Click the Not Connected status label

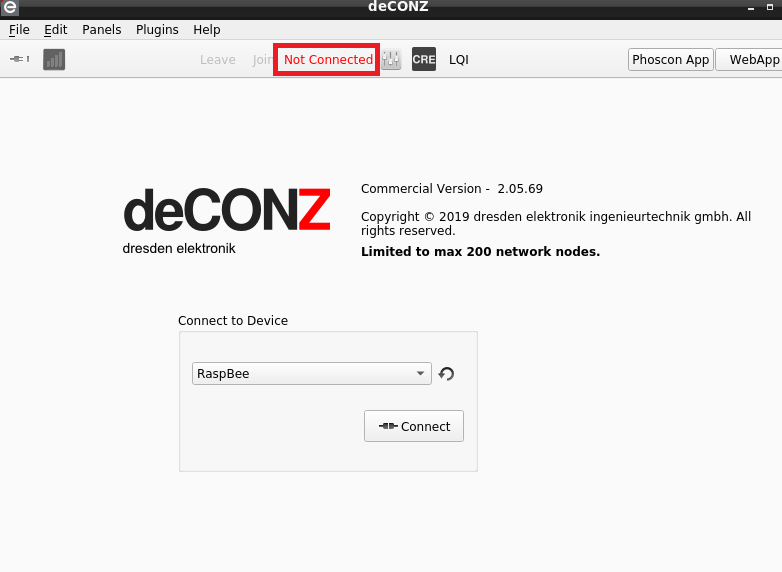coord(327,59)
